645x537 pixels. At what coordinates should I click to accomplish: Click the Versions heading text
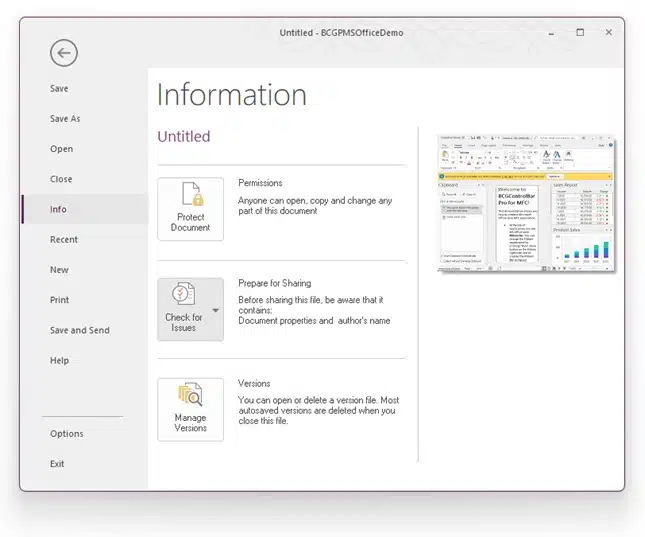click(x=254, y=384)
